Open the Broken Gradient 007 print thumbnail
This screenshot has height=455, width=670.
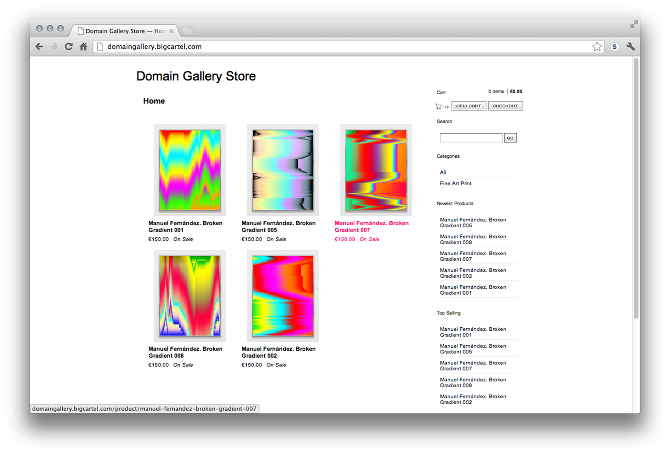(376, 170)
